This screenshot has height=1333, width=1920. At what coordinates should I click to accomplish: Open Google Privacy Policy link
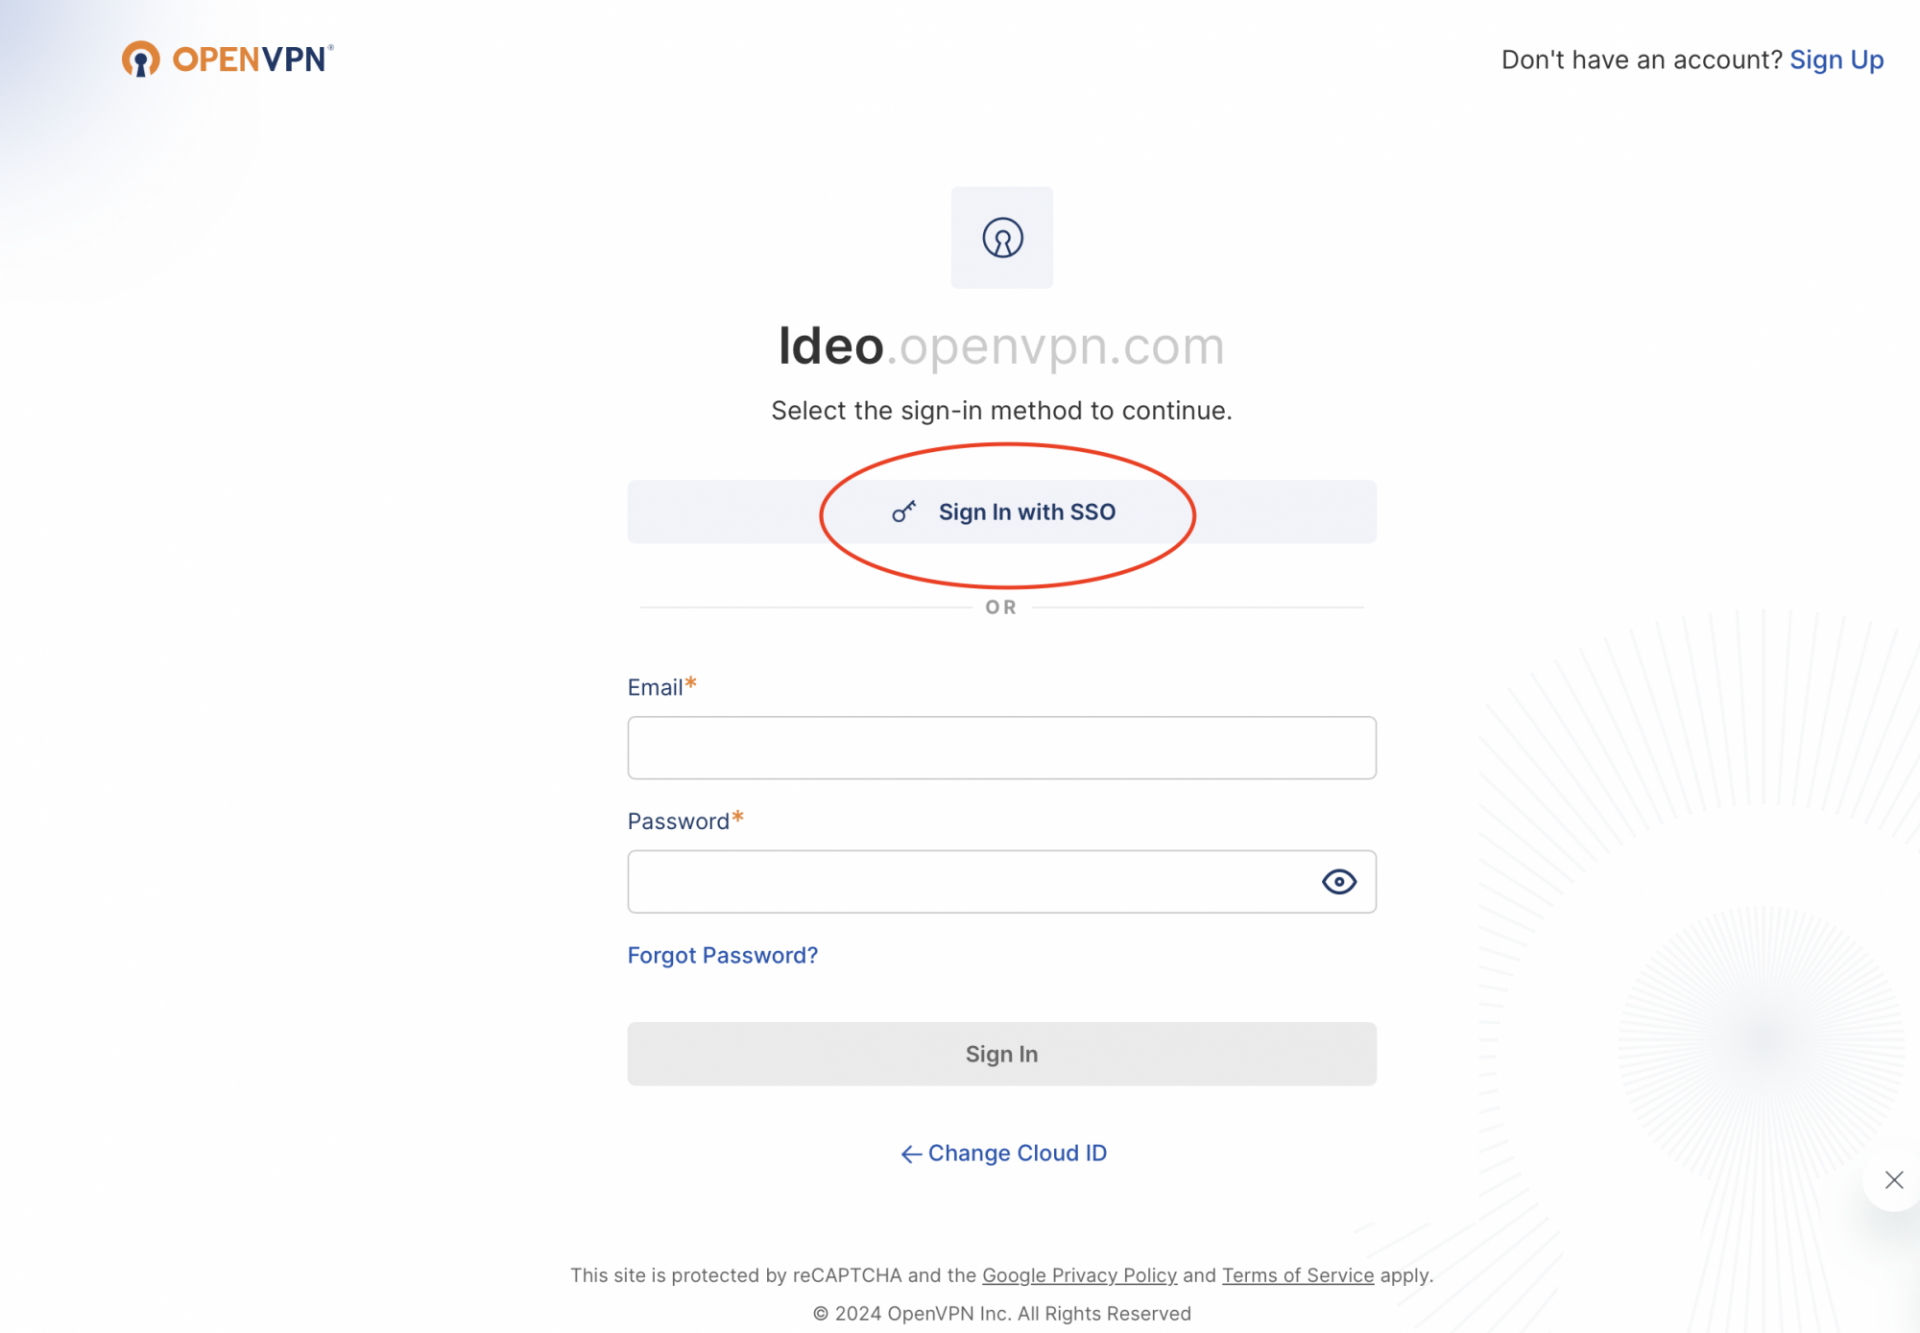click(1079, 1275)
